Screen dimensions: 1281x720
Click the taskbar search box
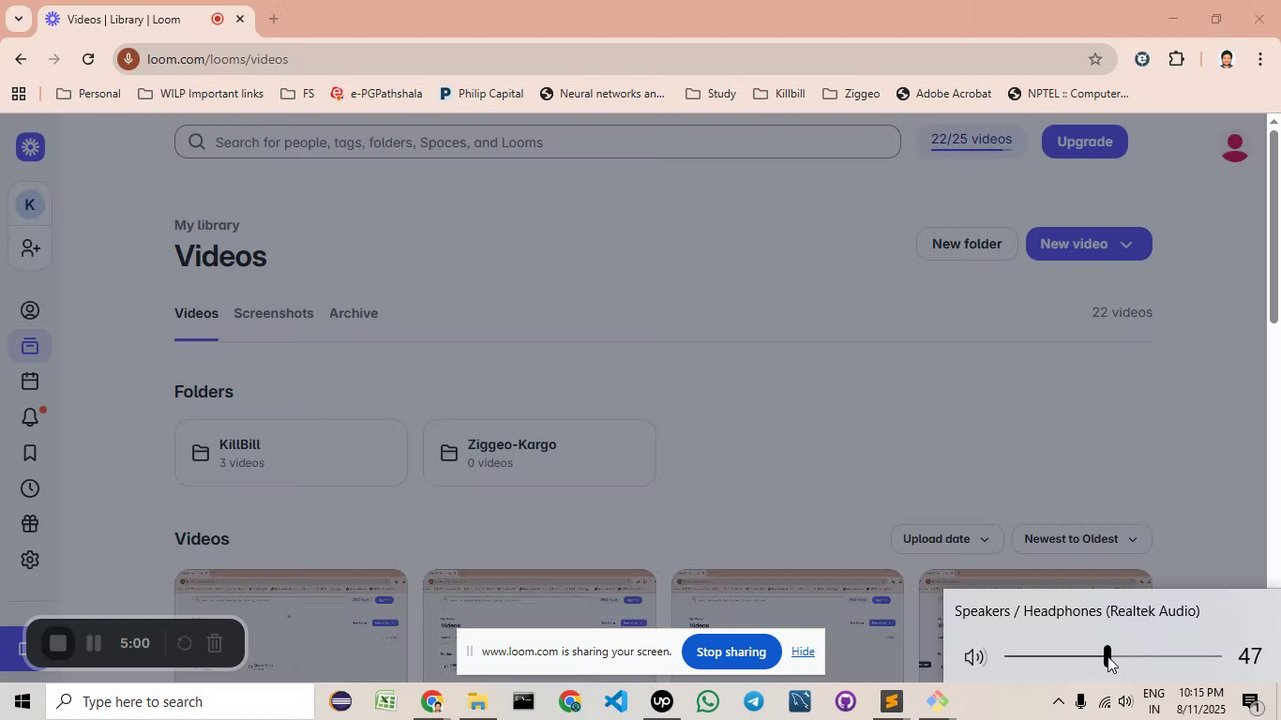tap(180, 702)
